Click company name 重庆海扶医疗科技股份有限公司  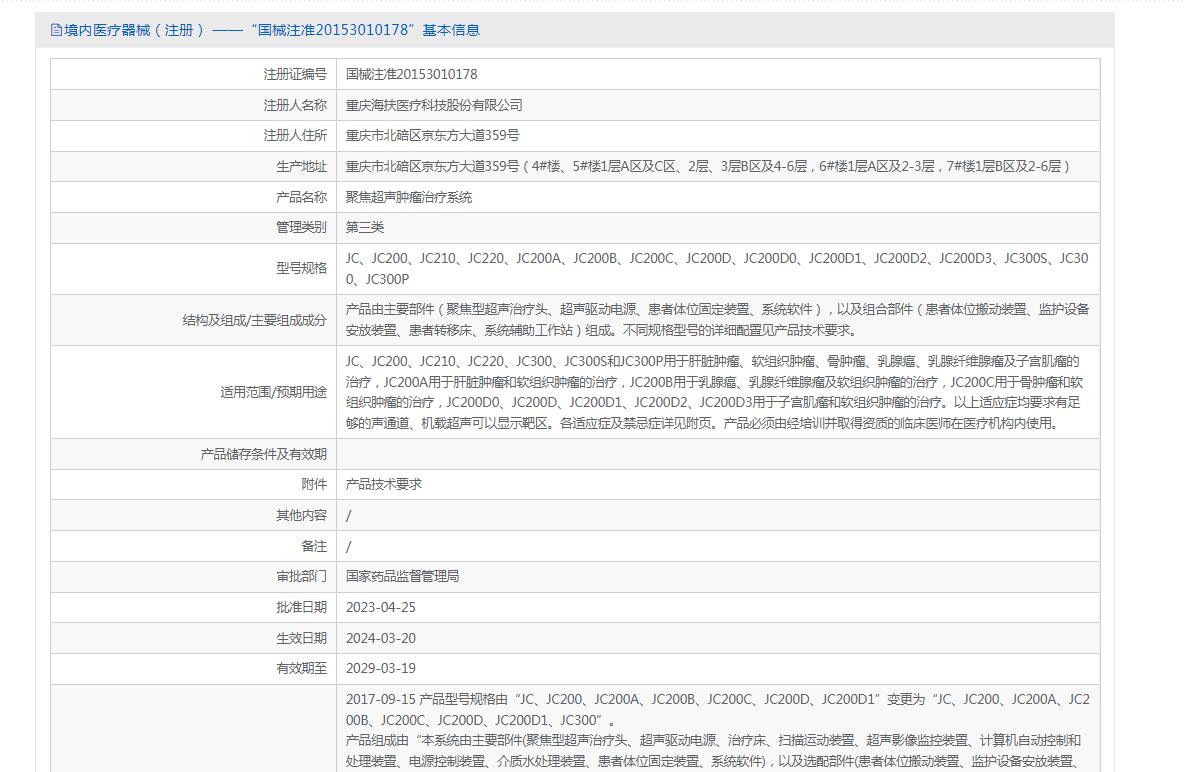pos(434,105)
